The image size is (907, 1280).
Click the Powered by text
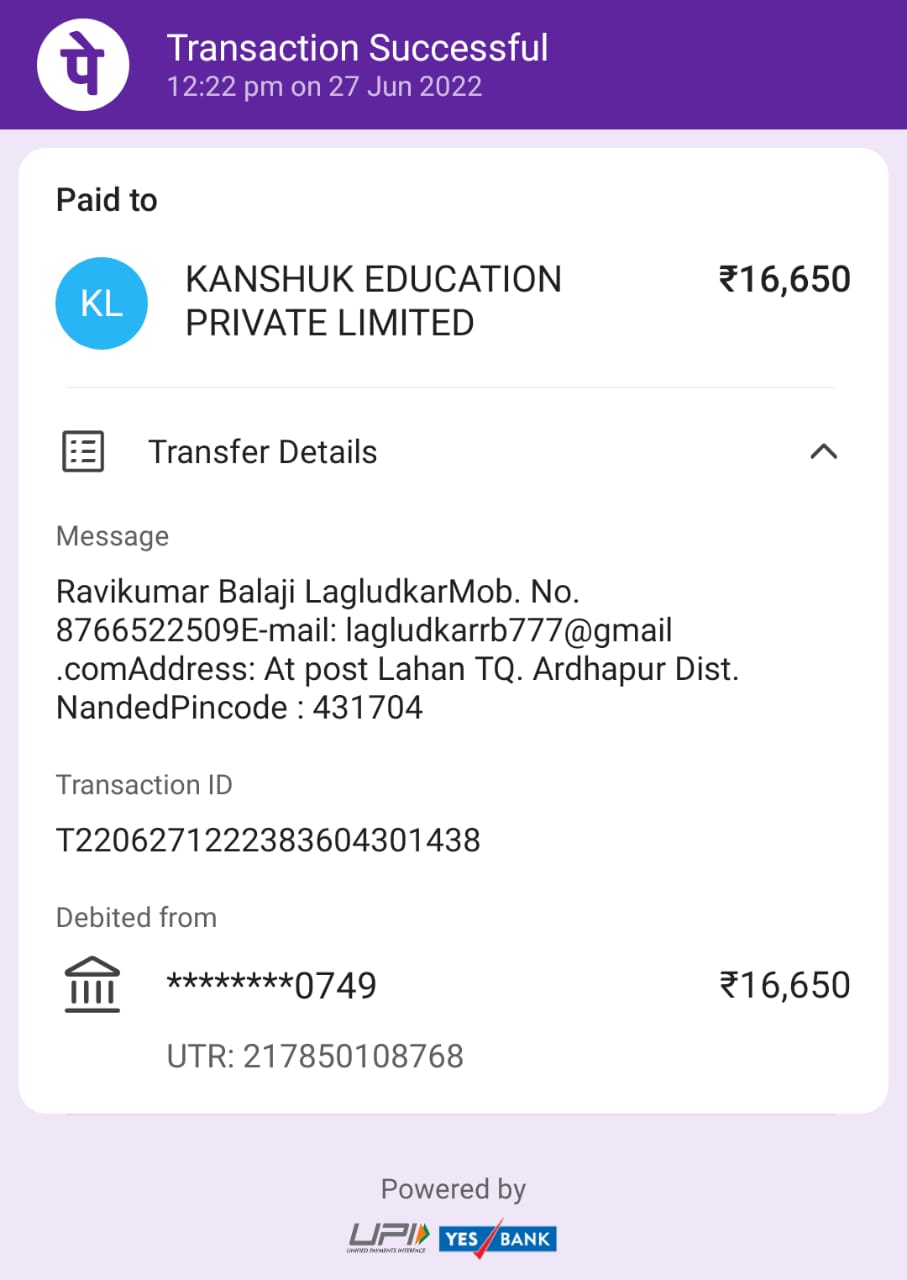click(x=453, y=1189)
